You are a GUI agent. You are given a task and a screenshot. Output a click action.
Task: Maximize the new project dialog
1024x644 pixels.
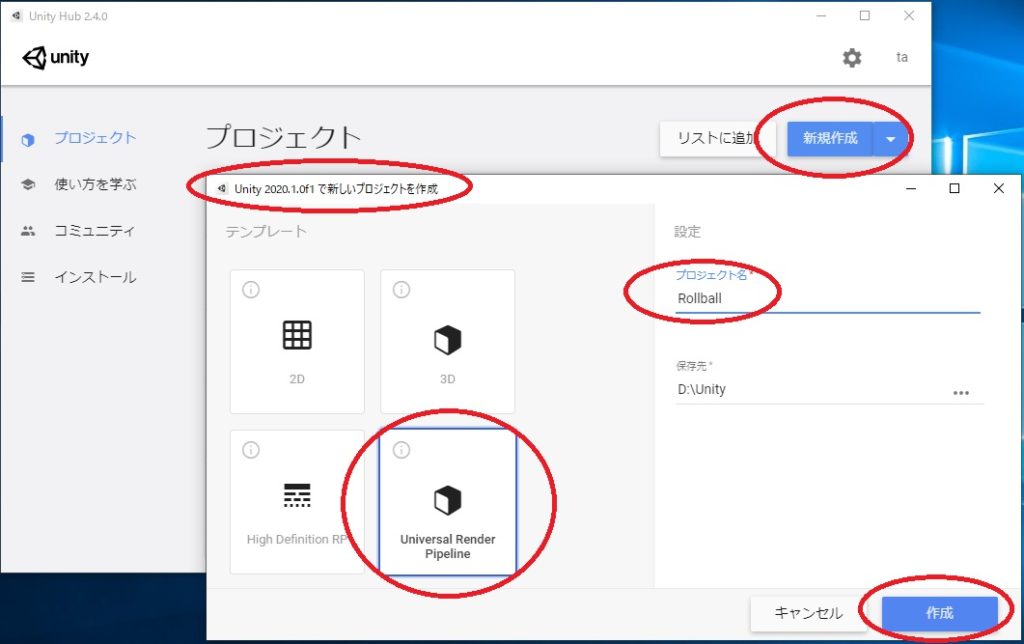click(x=954, y=188)
